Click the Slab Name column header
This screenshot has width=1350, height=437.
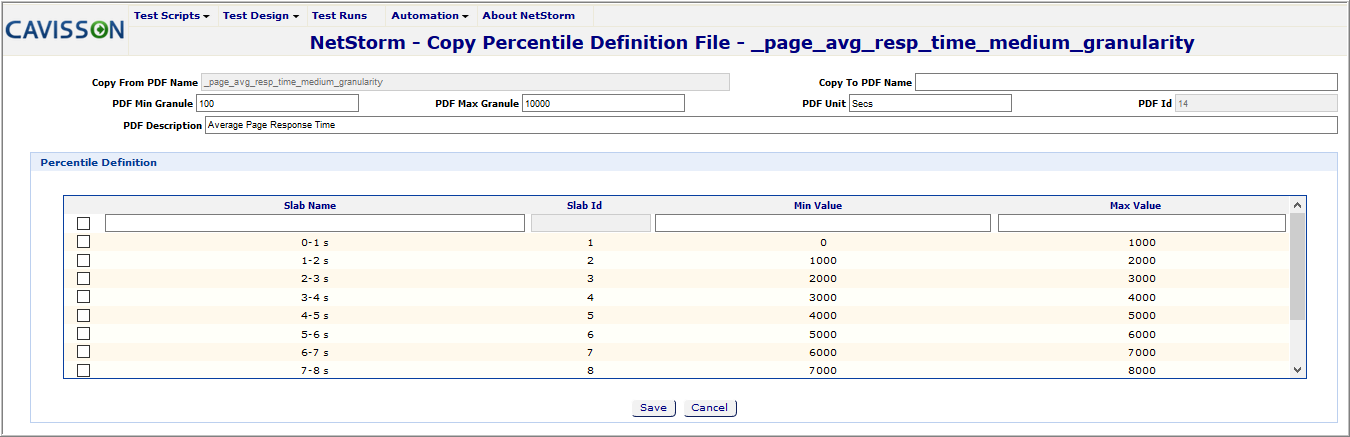coord(310,205)
